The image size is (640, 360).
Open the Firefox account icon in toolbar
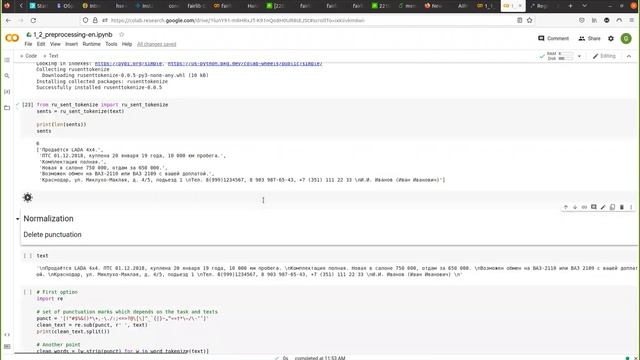tap(607, 20)
